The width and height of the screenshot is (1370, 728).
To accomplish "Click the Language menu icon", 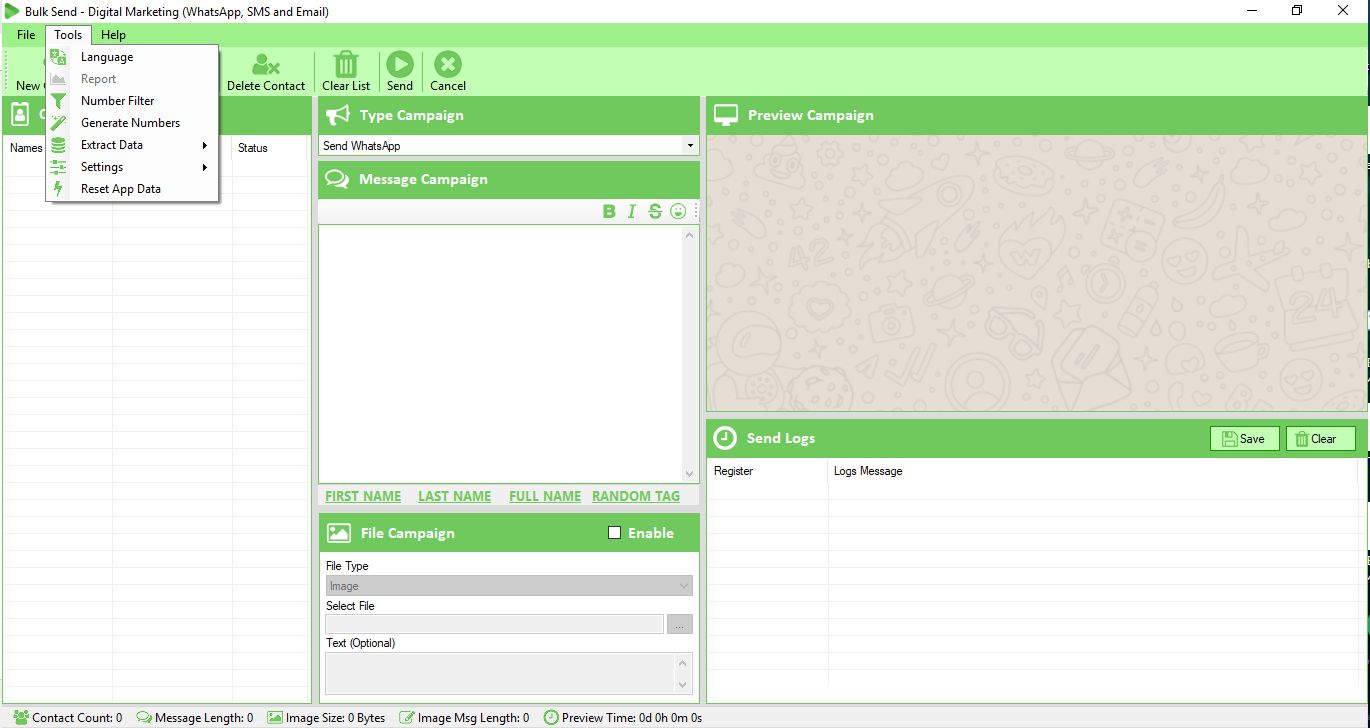I will point(59,57).
